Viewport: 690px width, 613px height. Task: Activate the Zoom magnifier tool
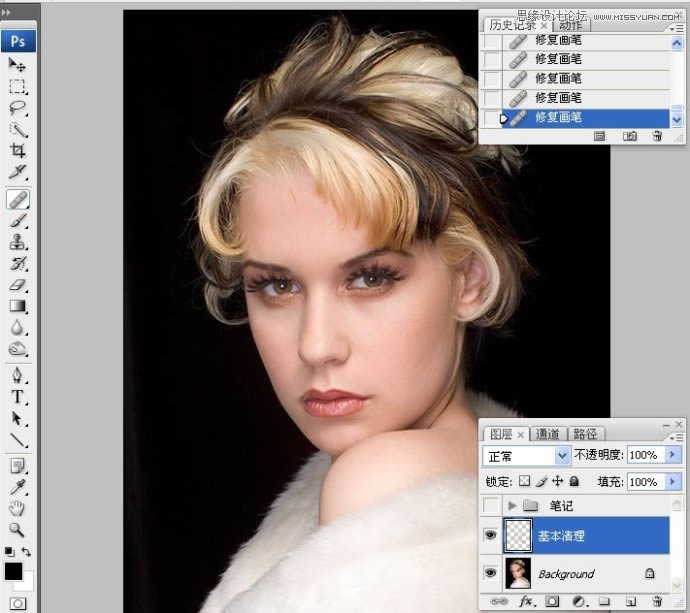click(x=18, y=529)
